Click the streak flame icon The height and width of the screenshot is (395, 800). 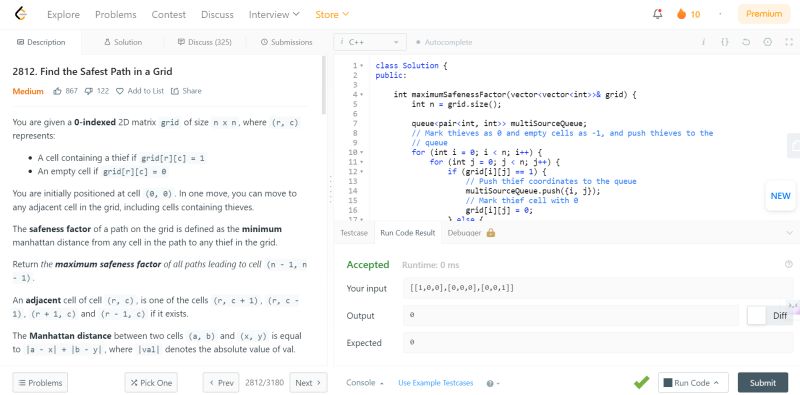681,14
